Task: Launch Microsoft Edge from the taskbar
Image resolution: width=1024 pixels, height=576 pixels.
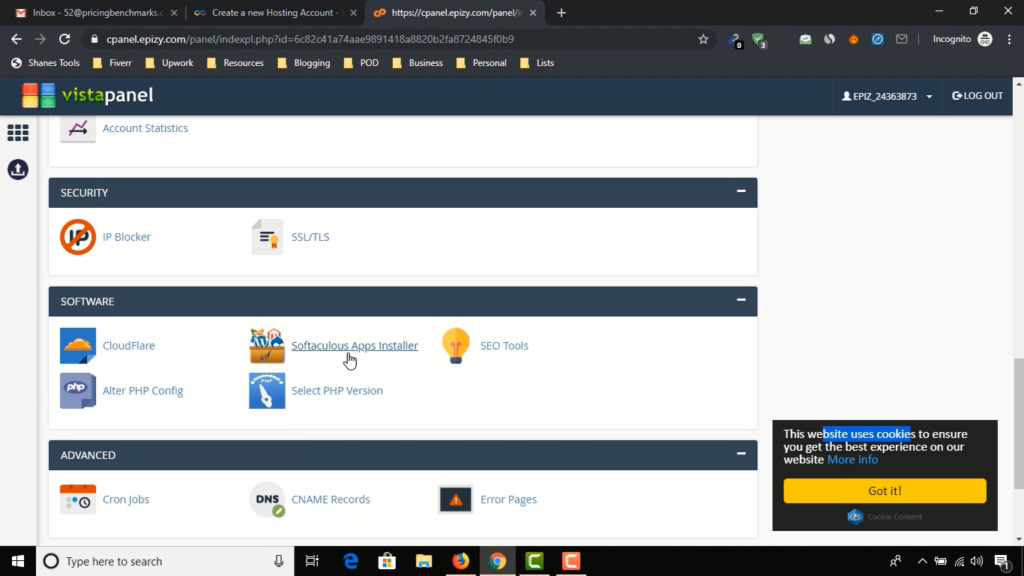Action: (351, 561)
